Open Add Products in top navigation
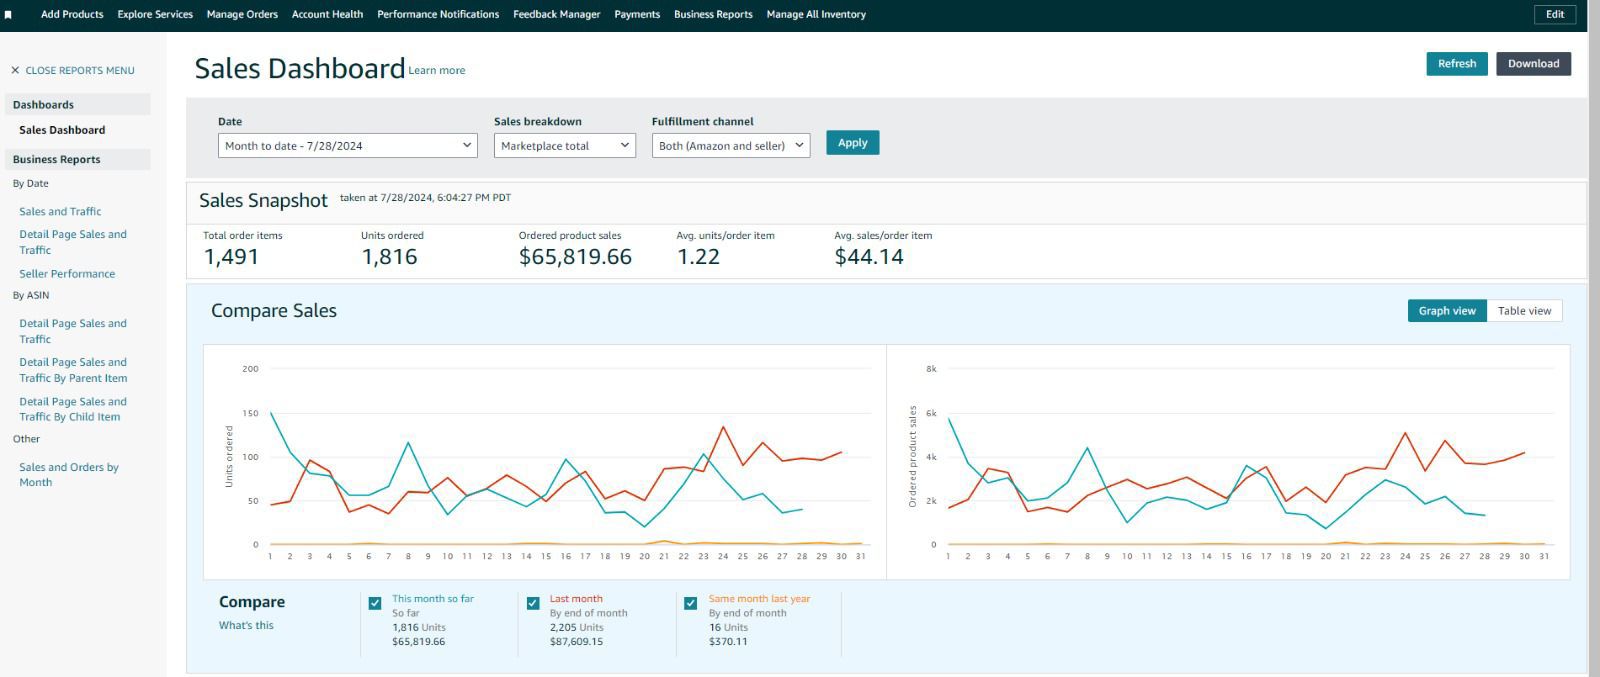This screenshot has height=677, width=1600. tap(72, 14)
